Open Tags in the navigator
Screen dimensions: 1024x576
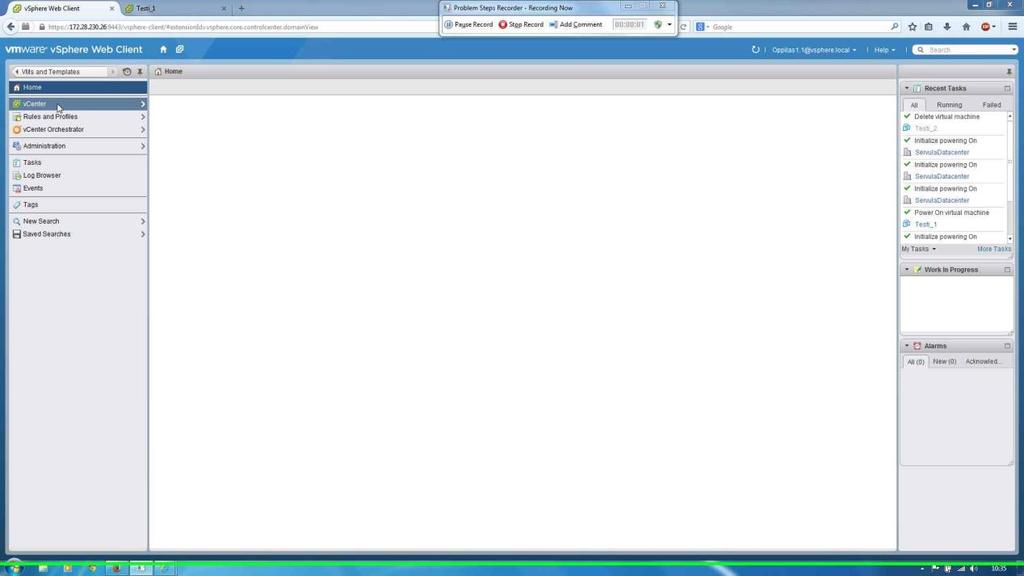78,205
